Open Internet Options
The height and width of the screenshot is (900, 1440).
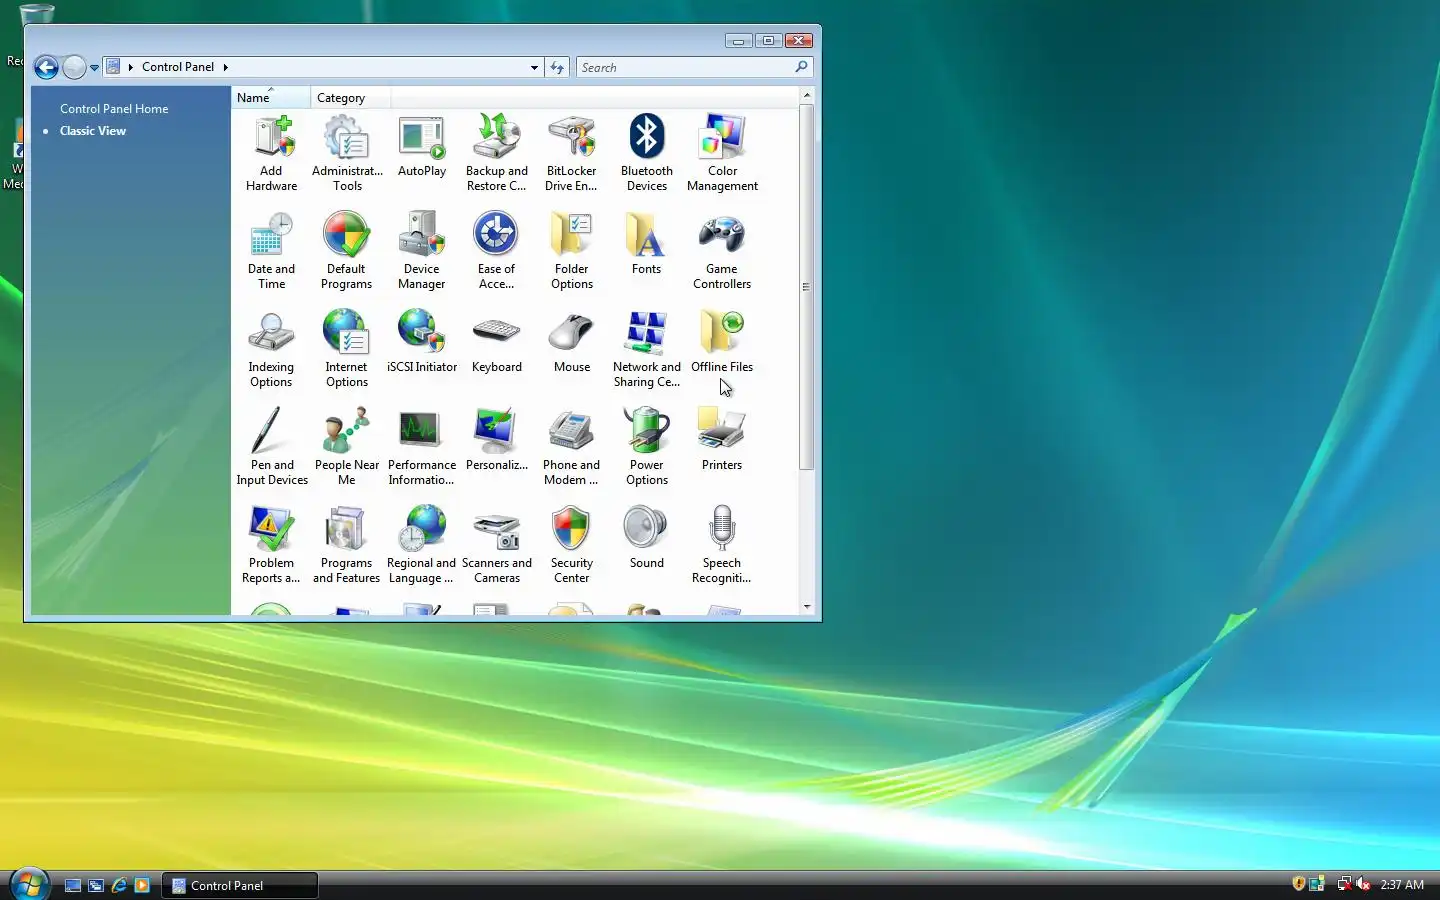(347, 348)
